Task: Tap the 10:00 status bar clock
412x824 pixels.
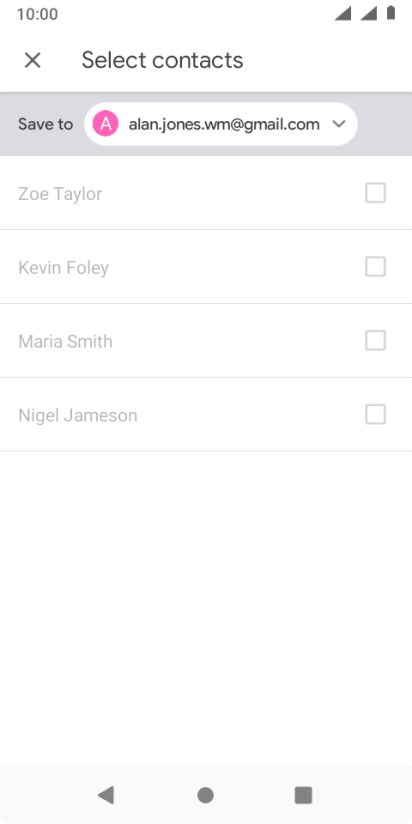Action: coord(37,14)
